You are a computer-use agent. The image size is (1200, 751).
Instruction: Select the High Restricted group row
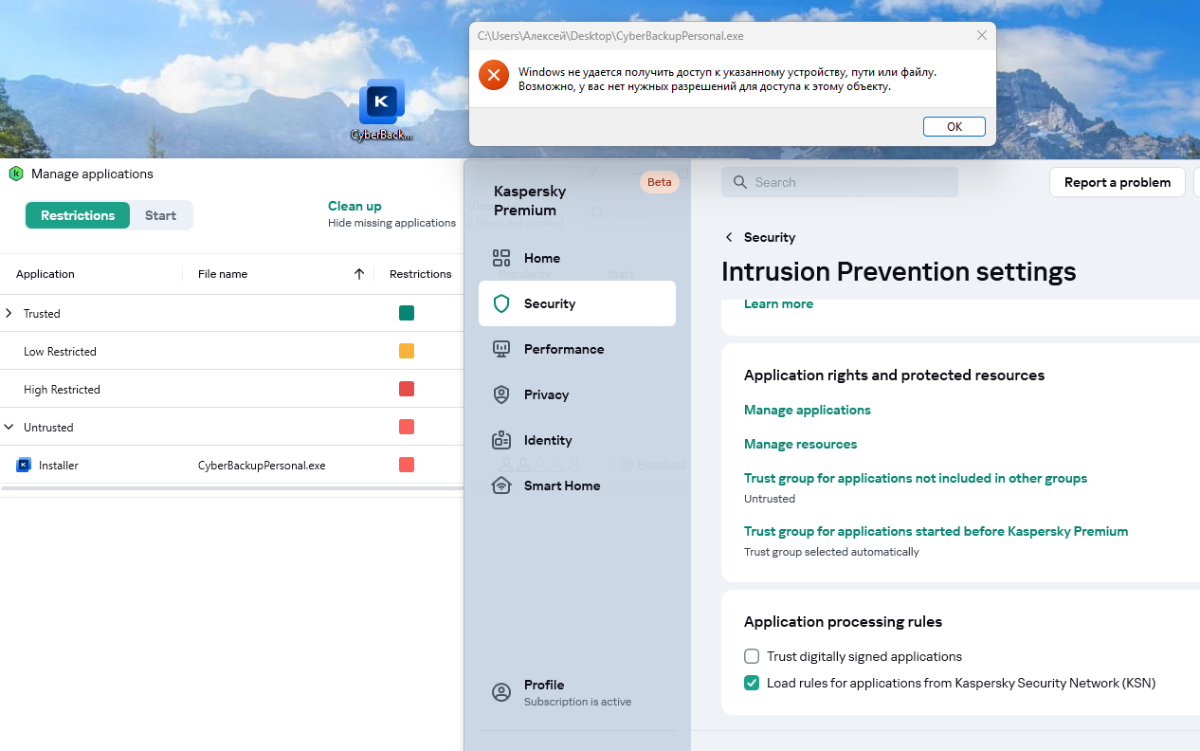232,389
